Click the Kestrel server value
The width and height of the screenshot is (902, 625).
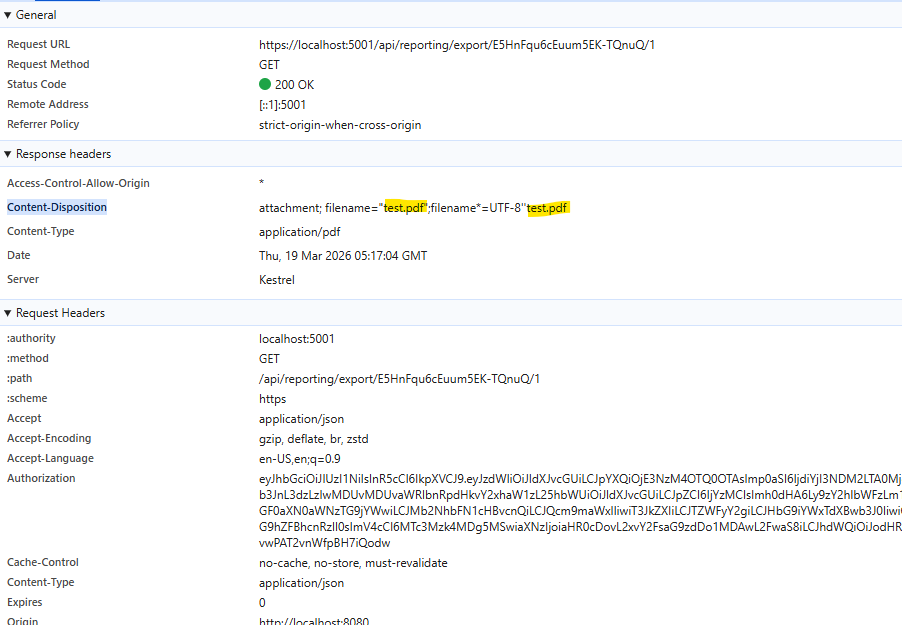pos(277,280)
